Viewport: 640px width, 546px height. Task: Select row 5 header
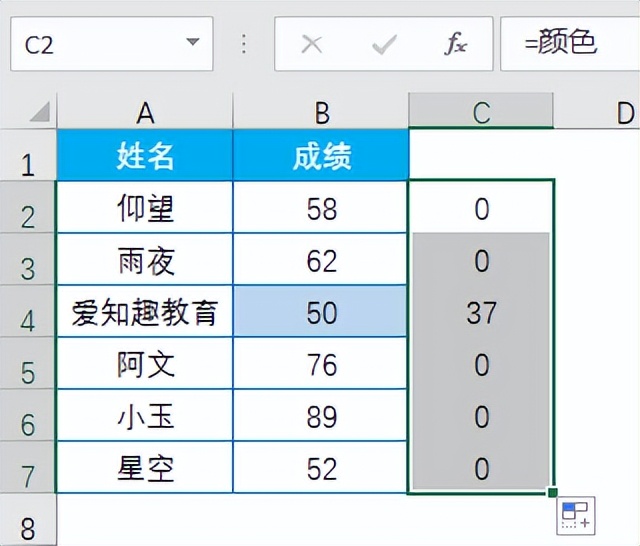click(x=28, y=363)
